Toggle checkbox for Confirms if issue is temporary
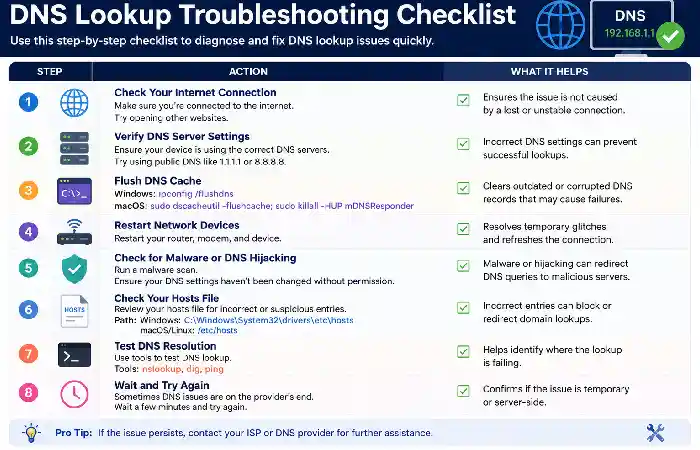The height and width of the screenshot is (450, 700). click(x=463, y=391)
